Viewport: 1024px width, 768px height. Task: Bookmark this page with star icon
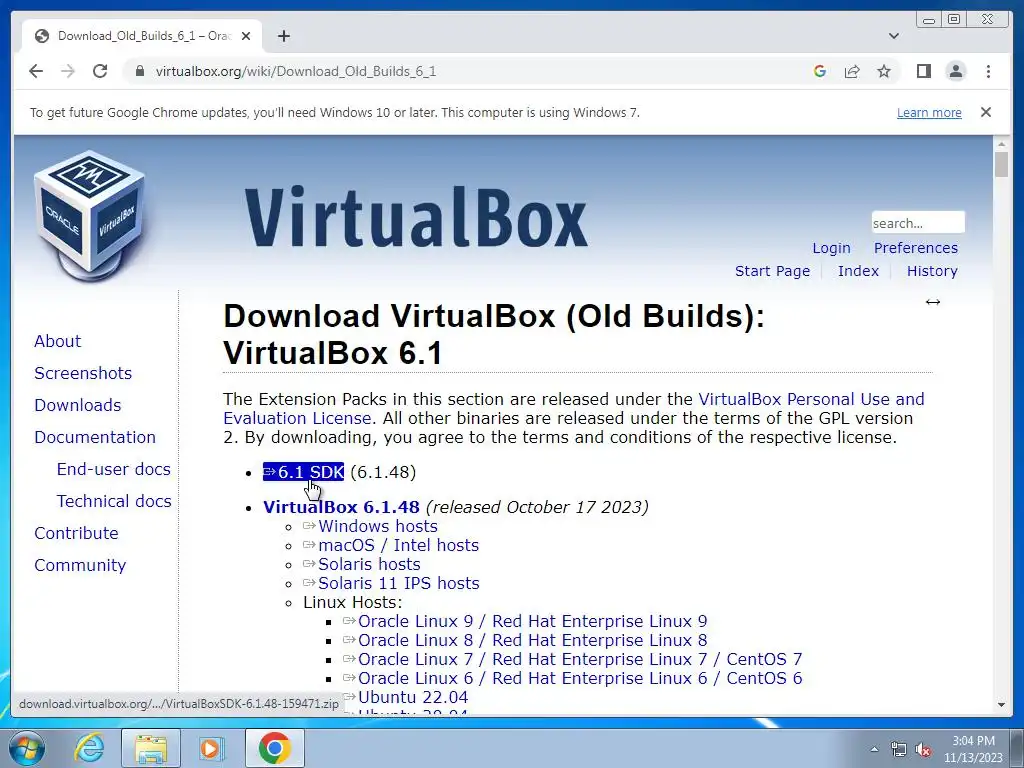click(884, 71)
